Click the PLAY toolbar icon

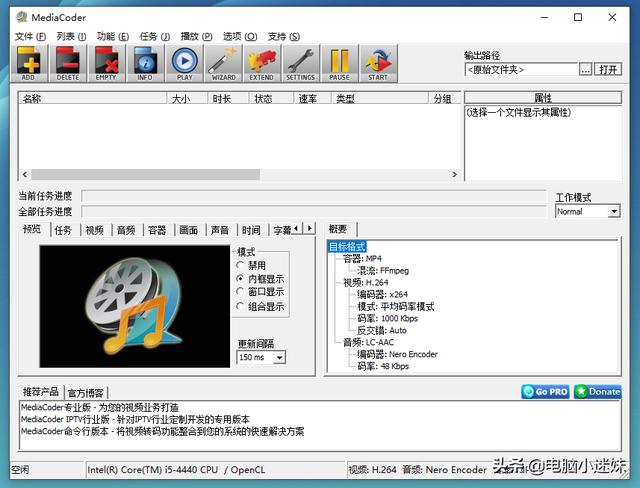pos(184,64)
